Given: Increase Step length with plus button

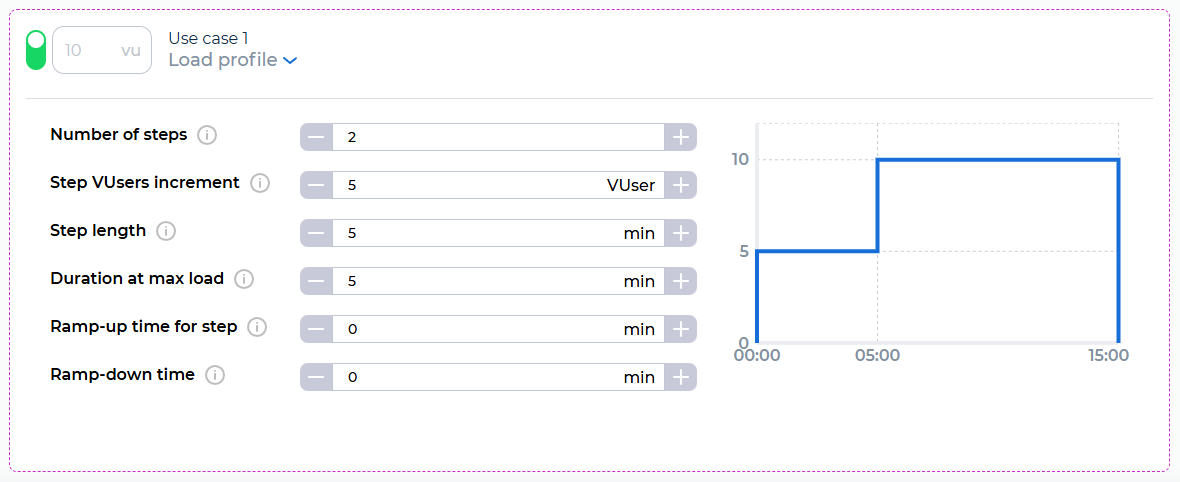Looking at the screenshot, I should (680, 233).
